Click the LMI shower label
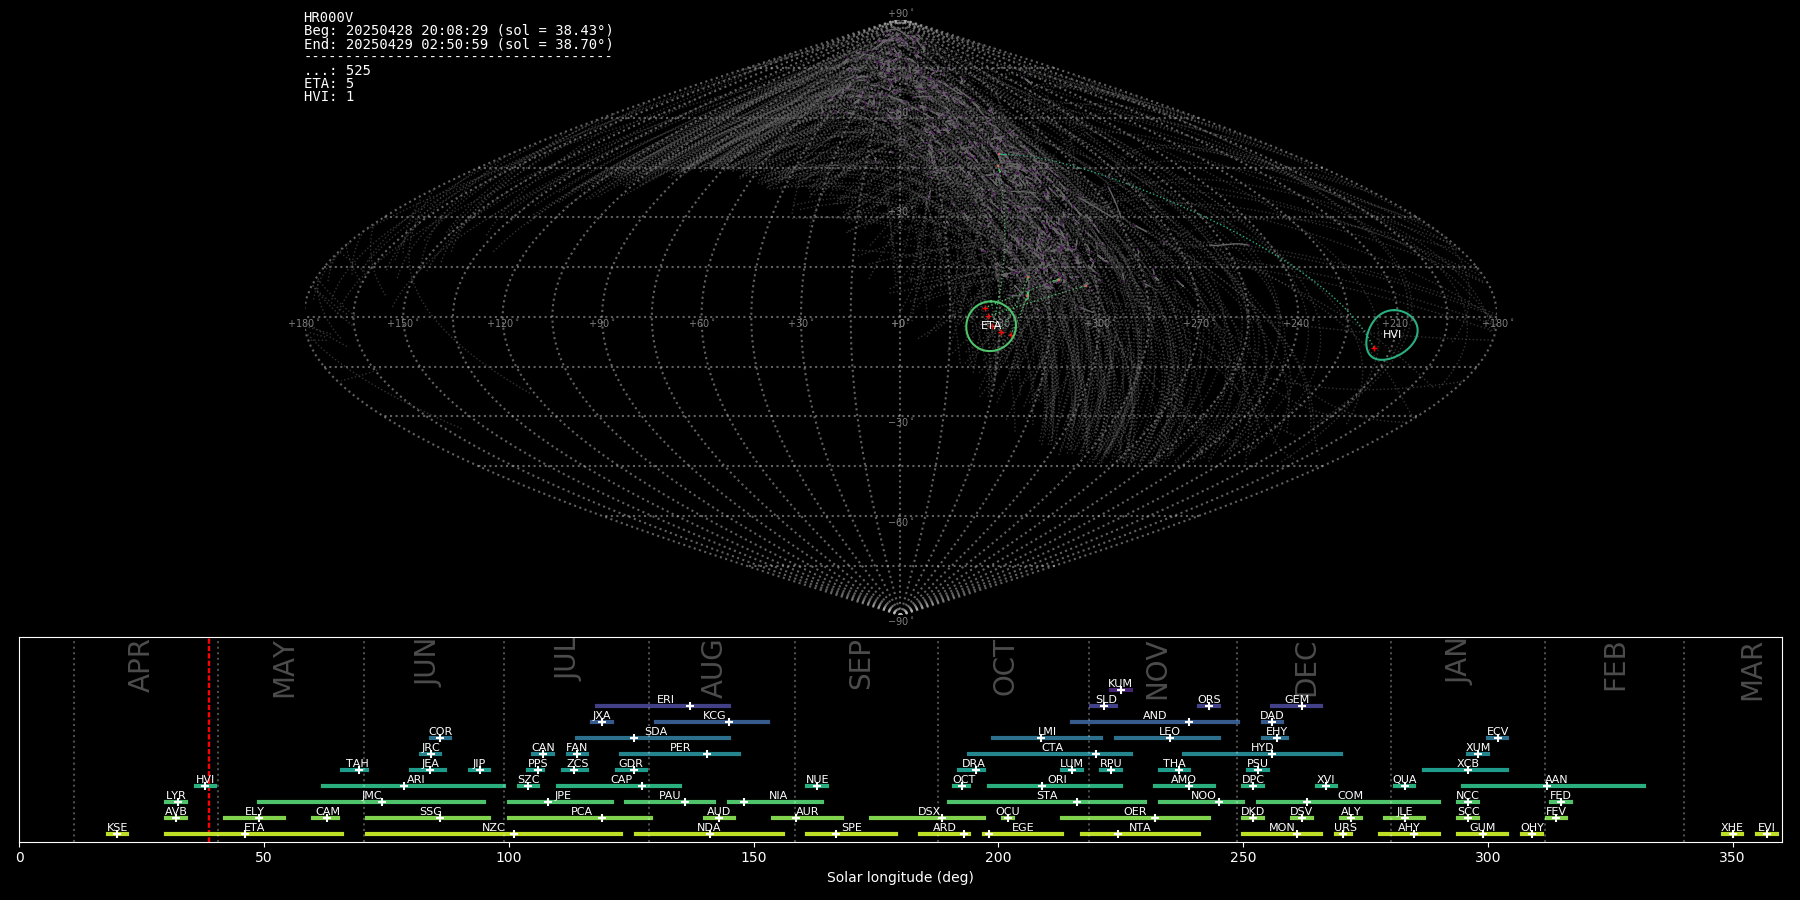Image resolution: width=1800 pixels, height=900 pixels. click(x=1047, y=732)
